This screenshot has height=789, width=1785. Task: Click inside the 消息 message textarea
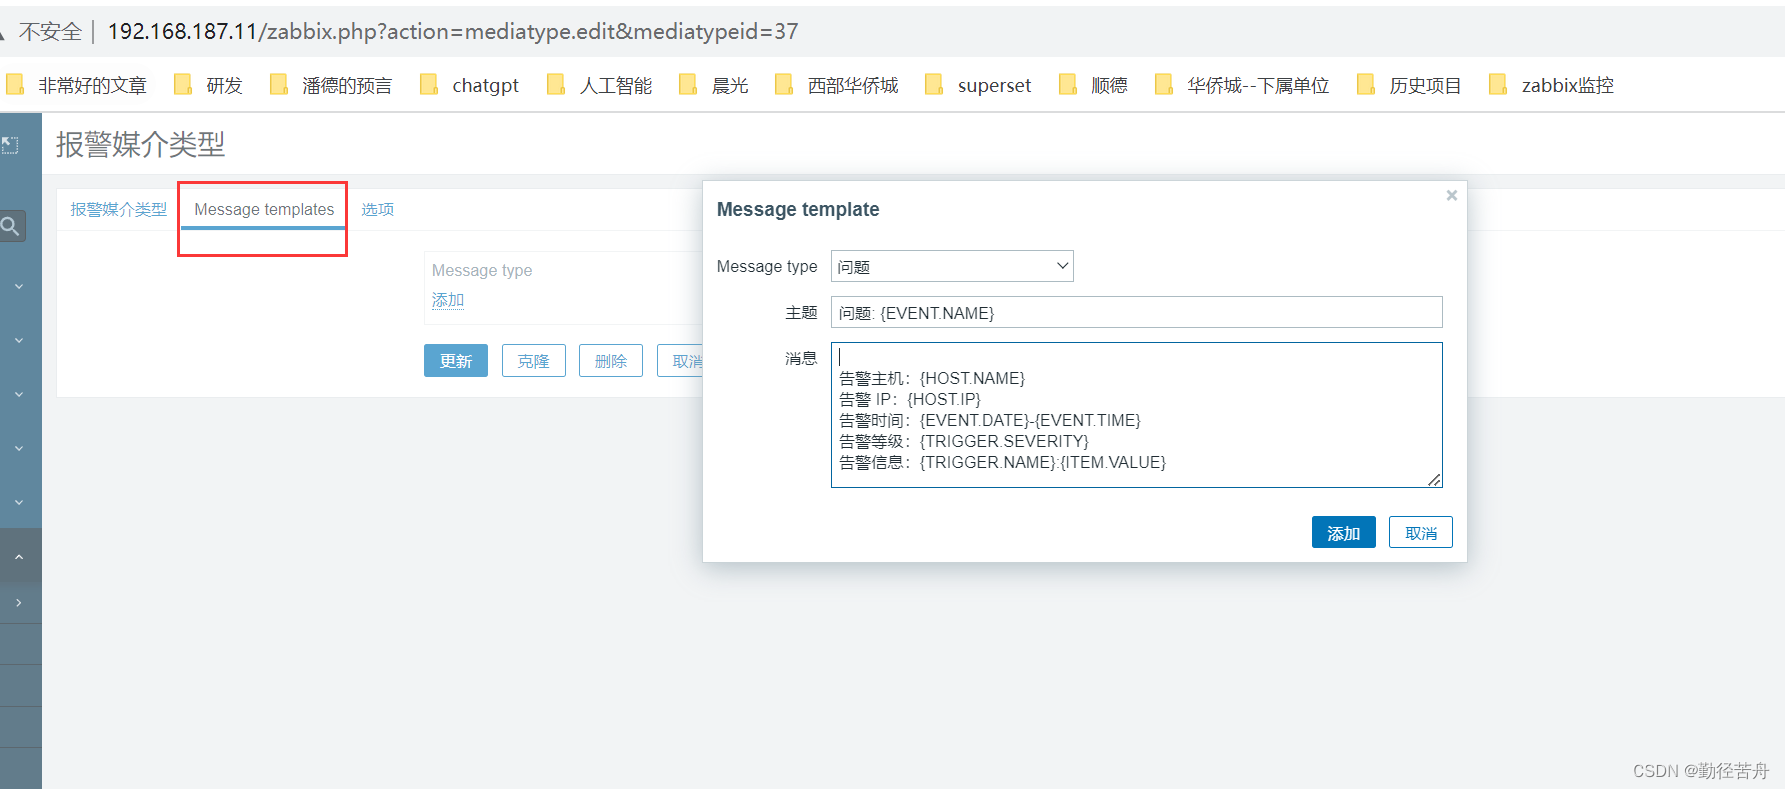coord(1136,415)
